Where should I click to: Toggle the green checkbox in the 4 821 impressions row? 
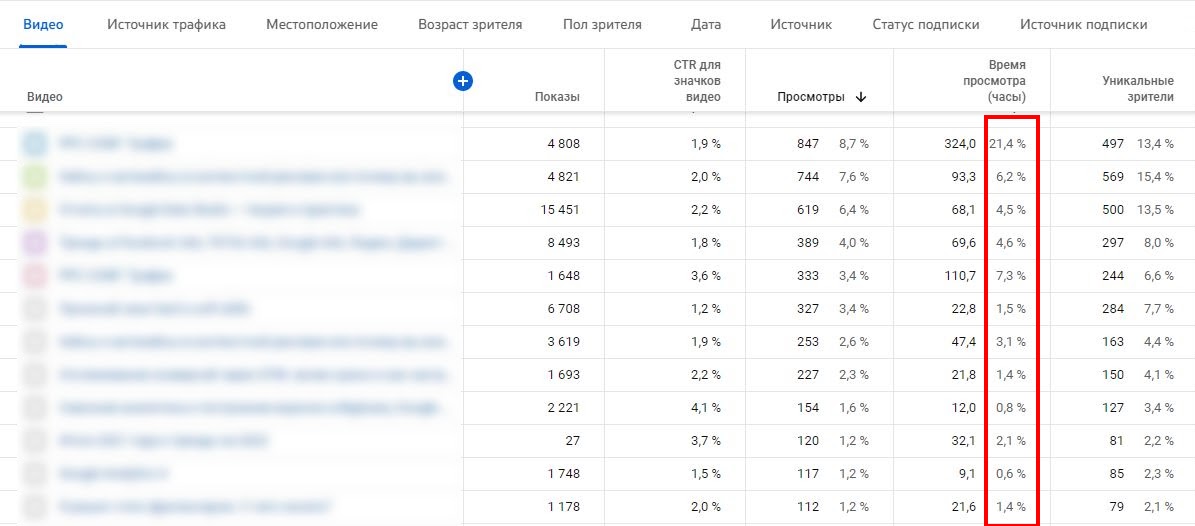pyautogui.click(x=35, y=177)
